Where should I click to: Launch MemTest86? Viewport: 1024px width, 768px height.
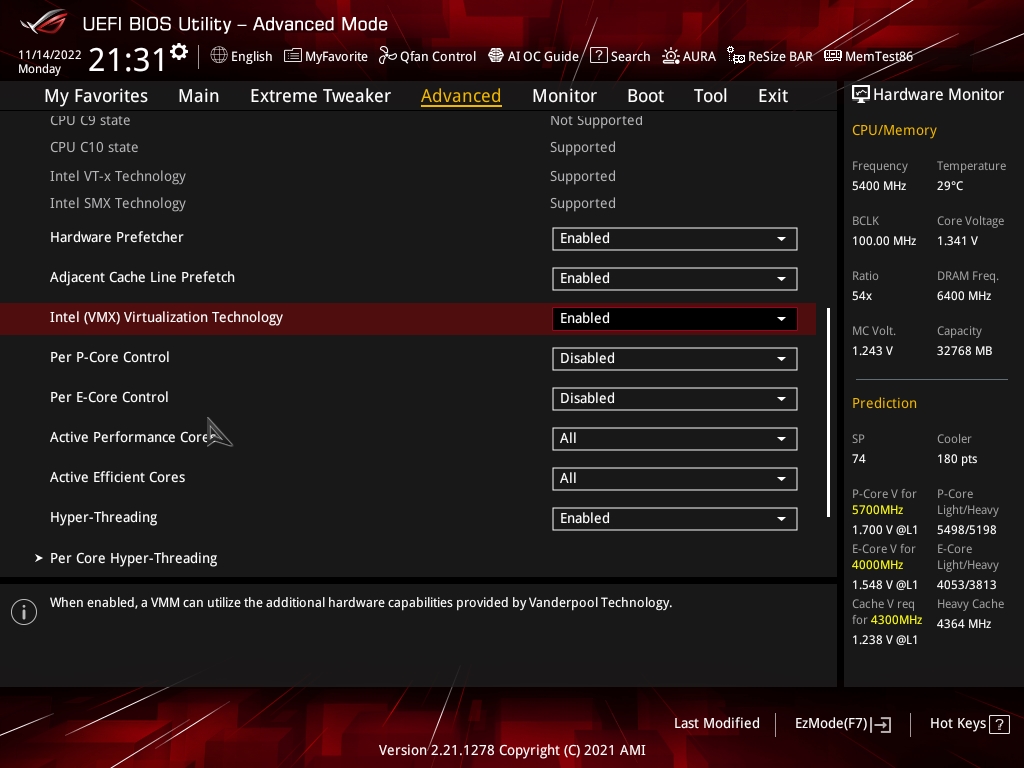(869, 56)
